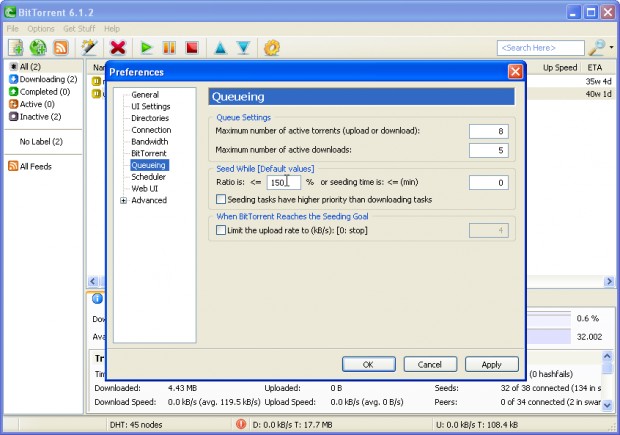Open the search engine dropdown arrow
The height and width of the screenshot is (435, 620).
pyautogui.click(x=611, y=47)
